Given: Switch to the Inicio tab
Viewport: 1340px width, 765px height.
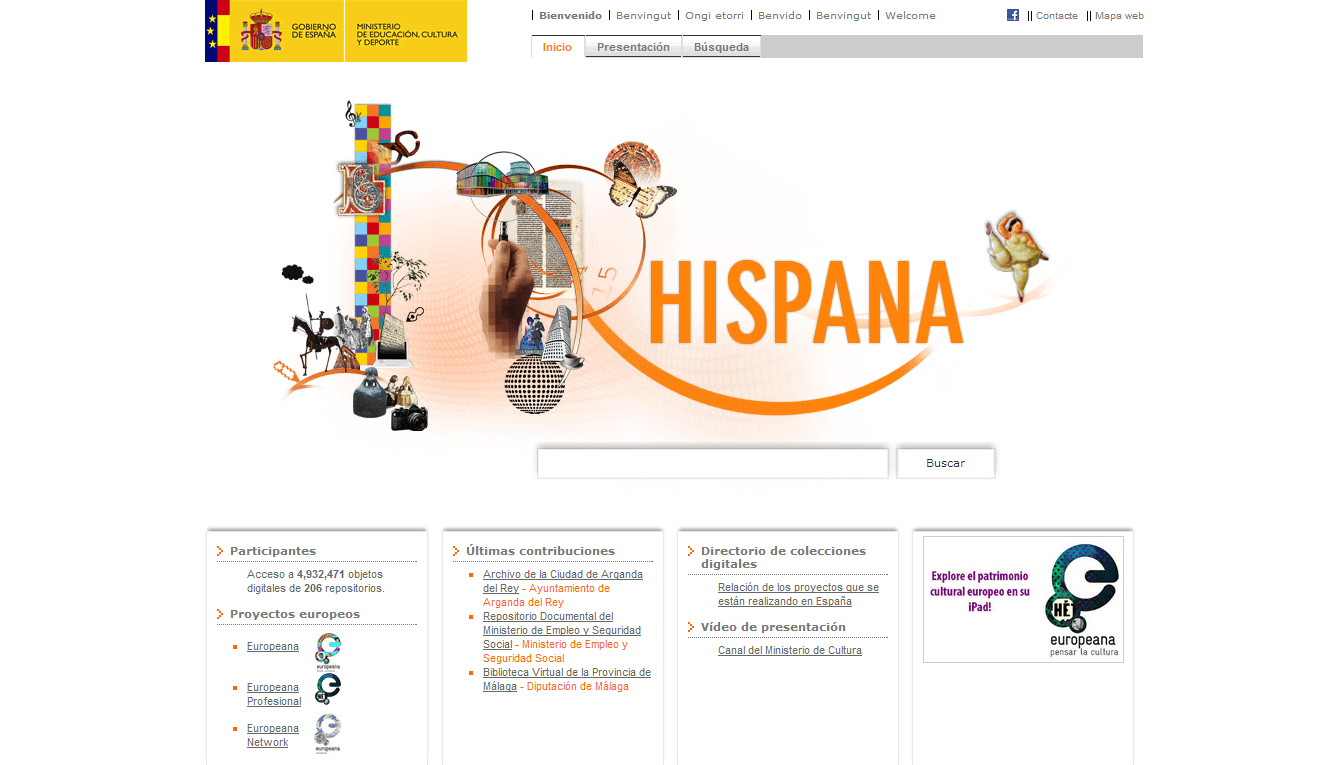Looking at the screenshot, I should [x=557, y=47].
